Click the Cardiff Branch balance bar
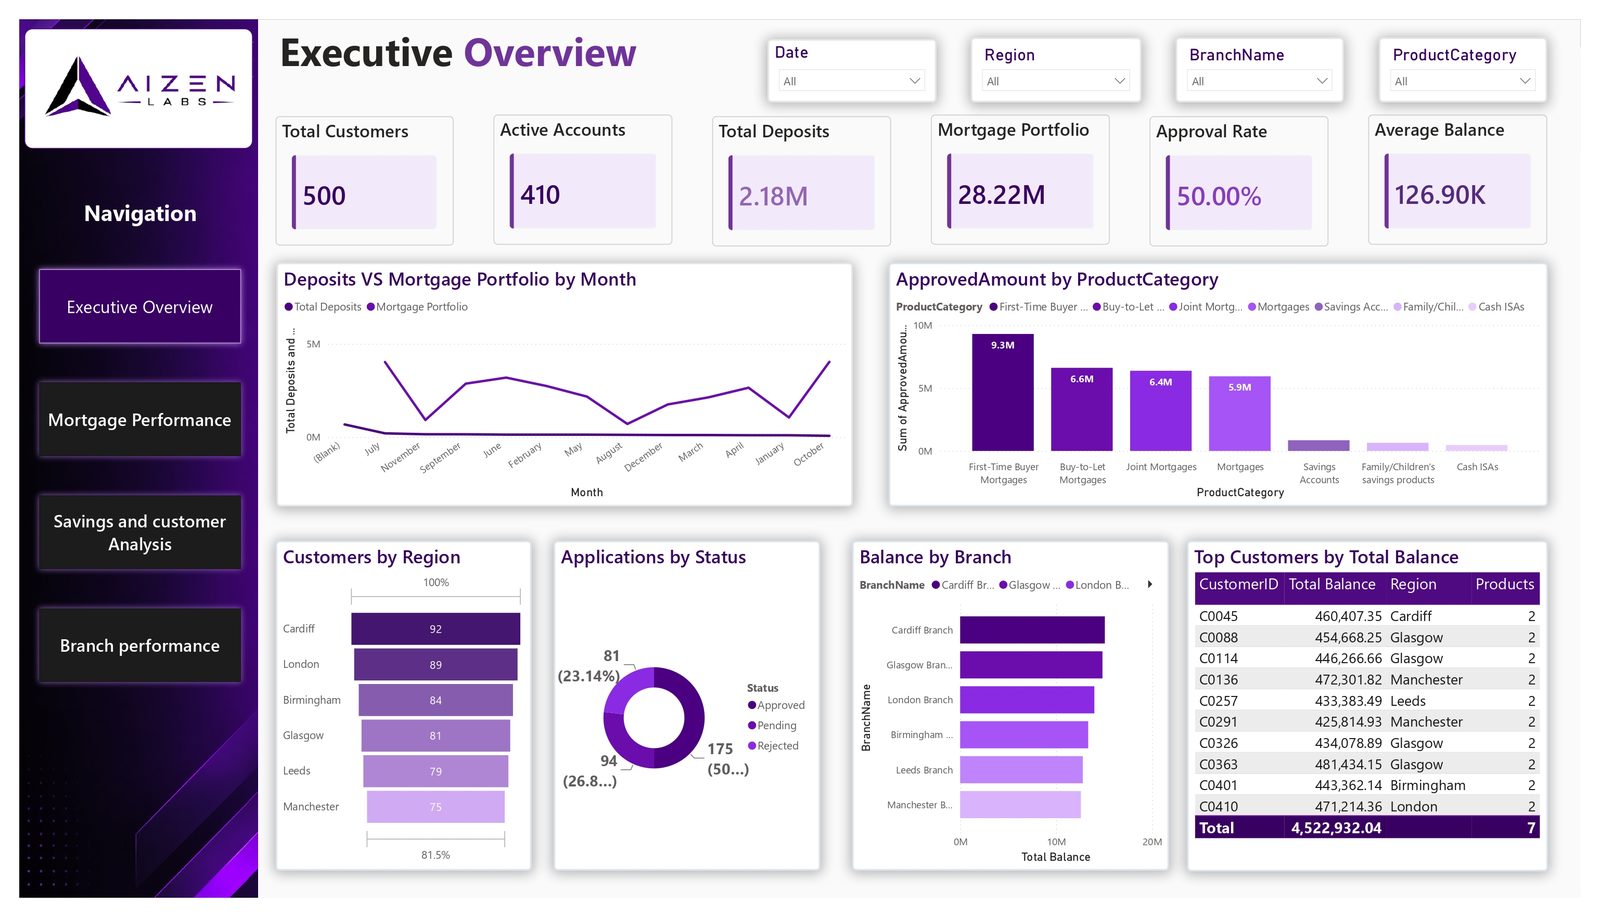The image size is (1600, 917). click(1032, 630)
